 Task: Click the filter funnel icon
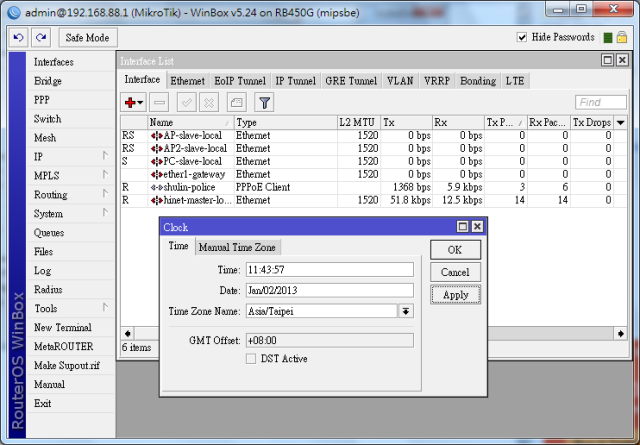(x=264, y=102)
